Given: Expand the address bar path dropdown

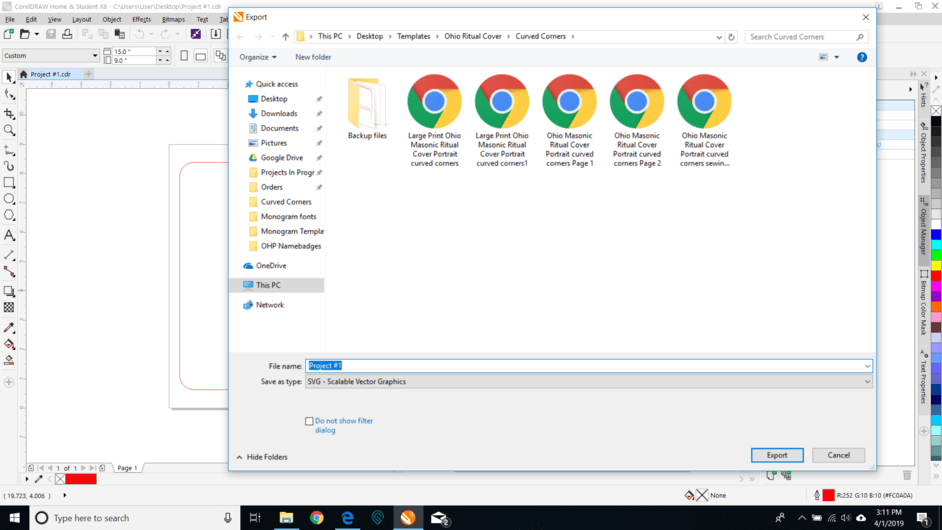Looking at the screenshot, I should click(719, 37).
